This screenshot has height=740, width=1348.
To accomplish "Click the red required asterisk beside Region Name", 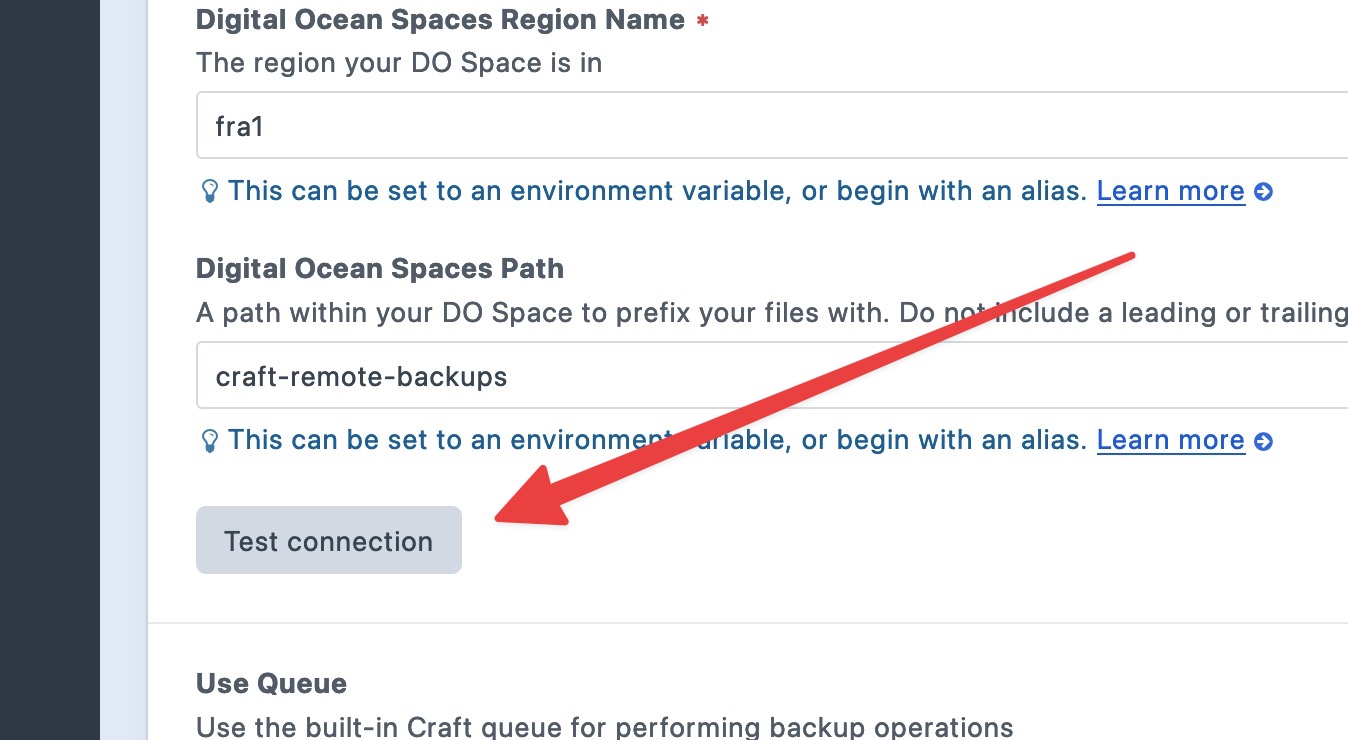I will [x=702, y=20].
